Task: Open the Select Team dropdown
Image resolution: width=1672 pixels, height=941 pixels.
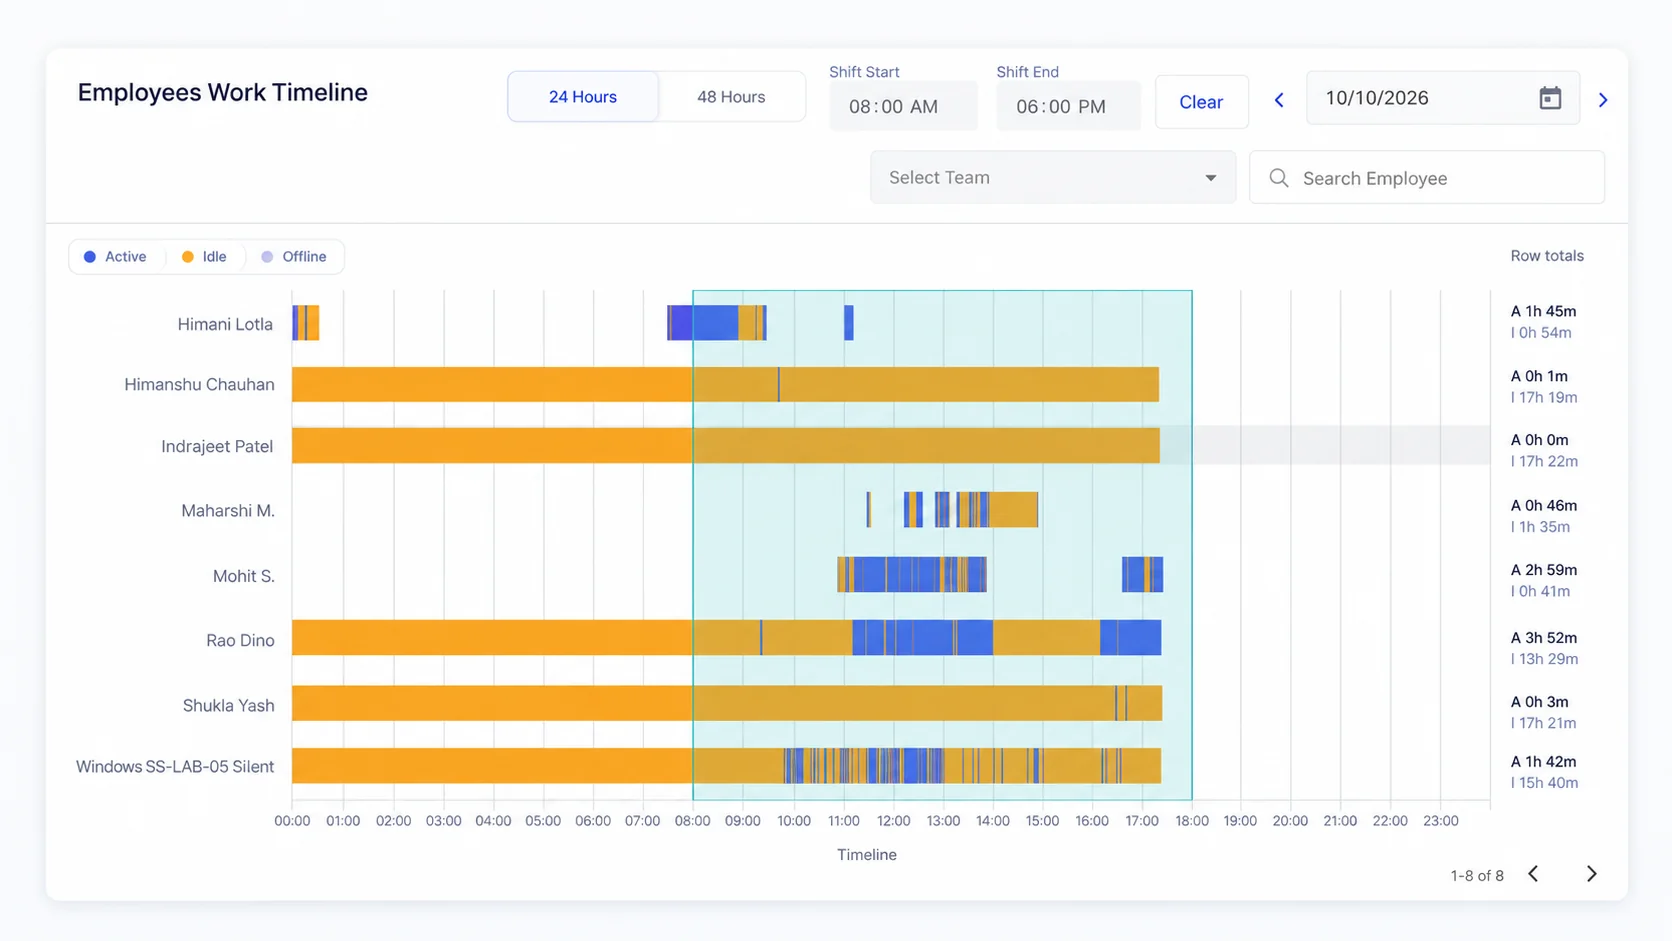Action: point(1053,178)
